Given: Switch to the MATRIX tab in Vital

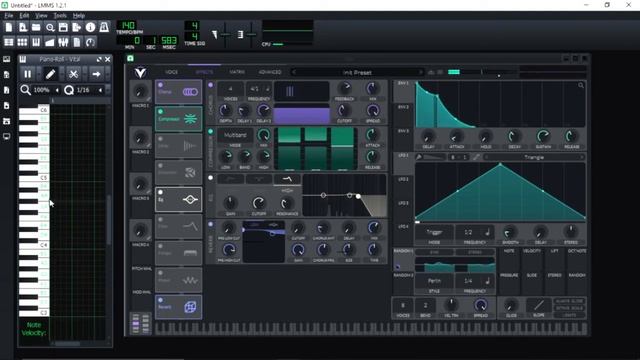Looking at the screenshot, I should [237, 72].
